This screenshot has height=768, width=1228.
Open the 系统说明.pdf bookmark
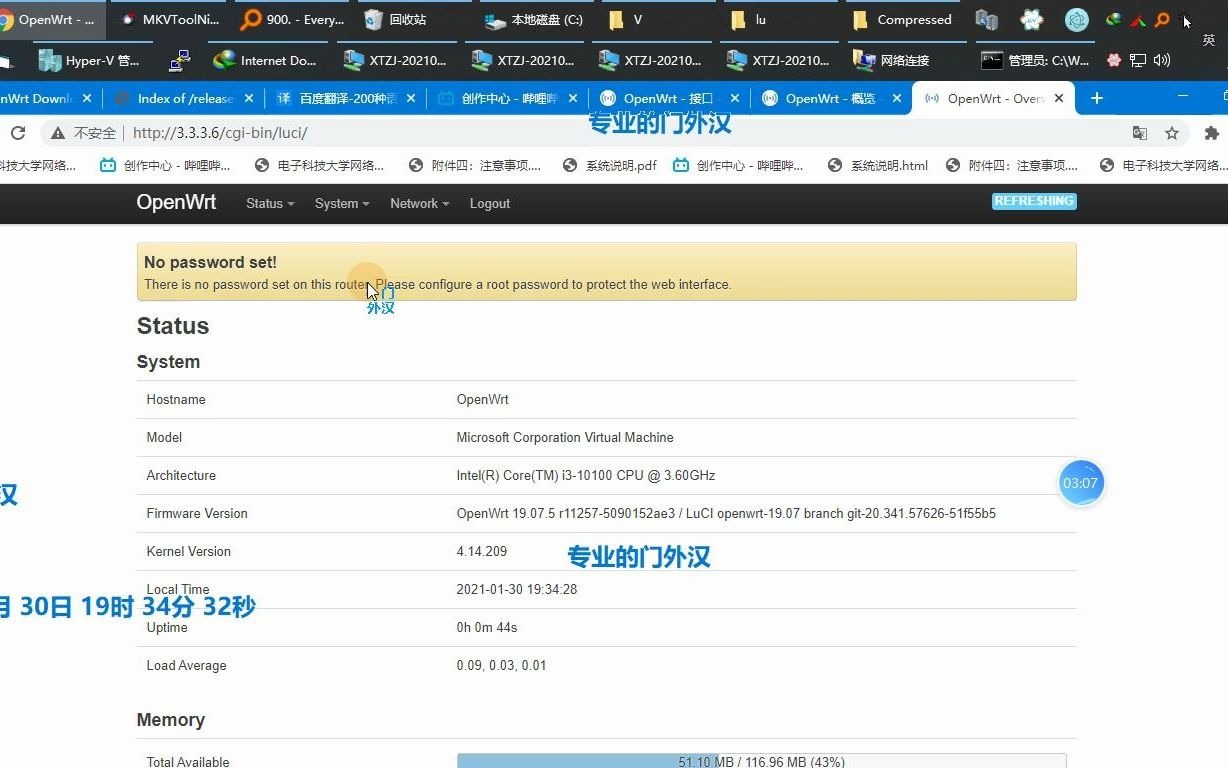610,165
